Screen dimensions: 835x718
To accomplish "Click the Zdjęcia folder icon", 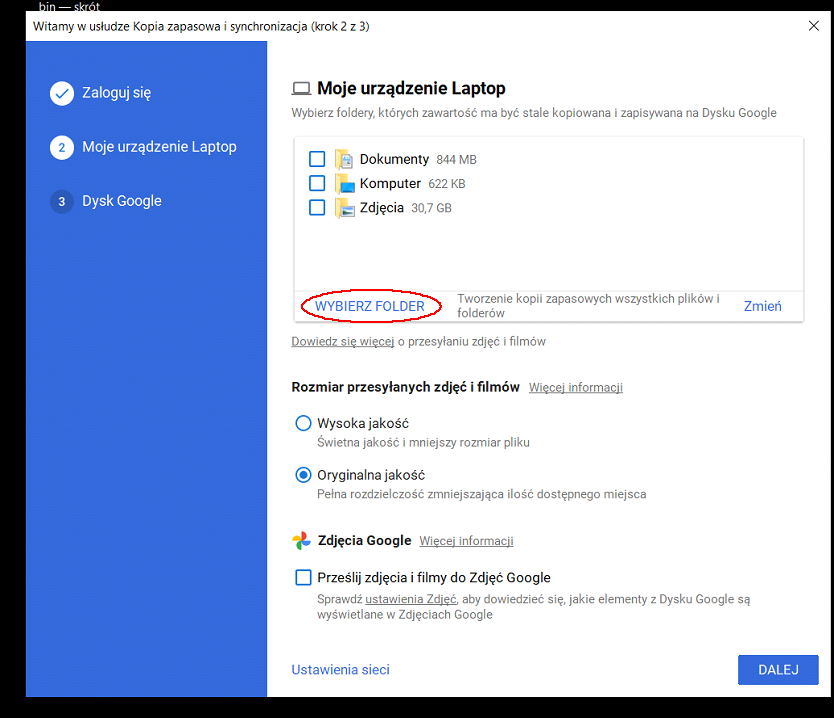I will [x=344, y=208].
